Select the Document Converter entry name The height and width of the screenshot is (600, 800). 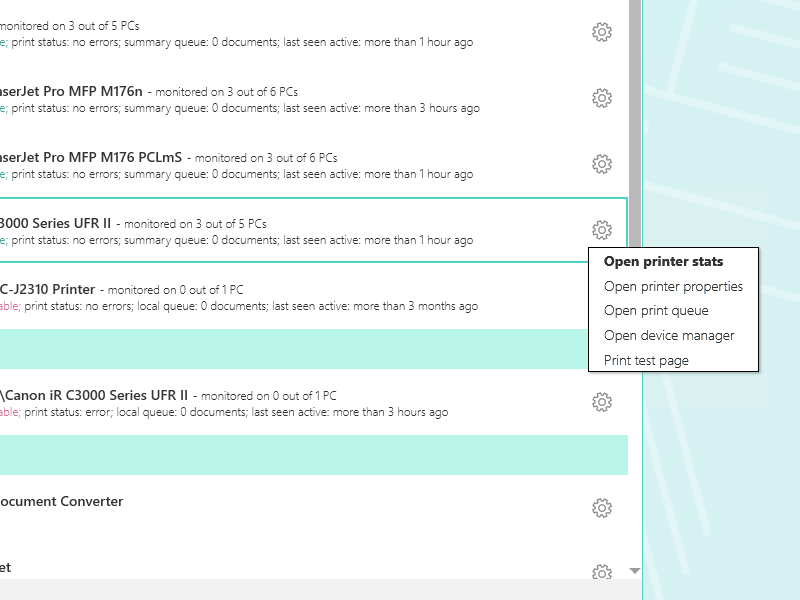[x=60, y=501]
